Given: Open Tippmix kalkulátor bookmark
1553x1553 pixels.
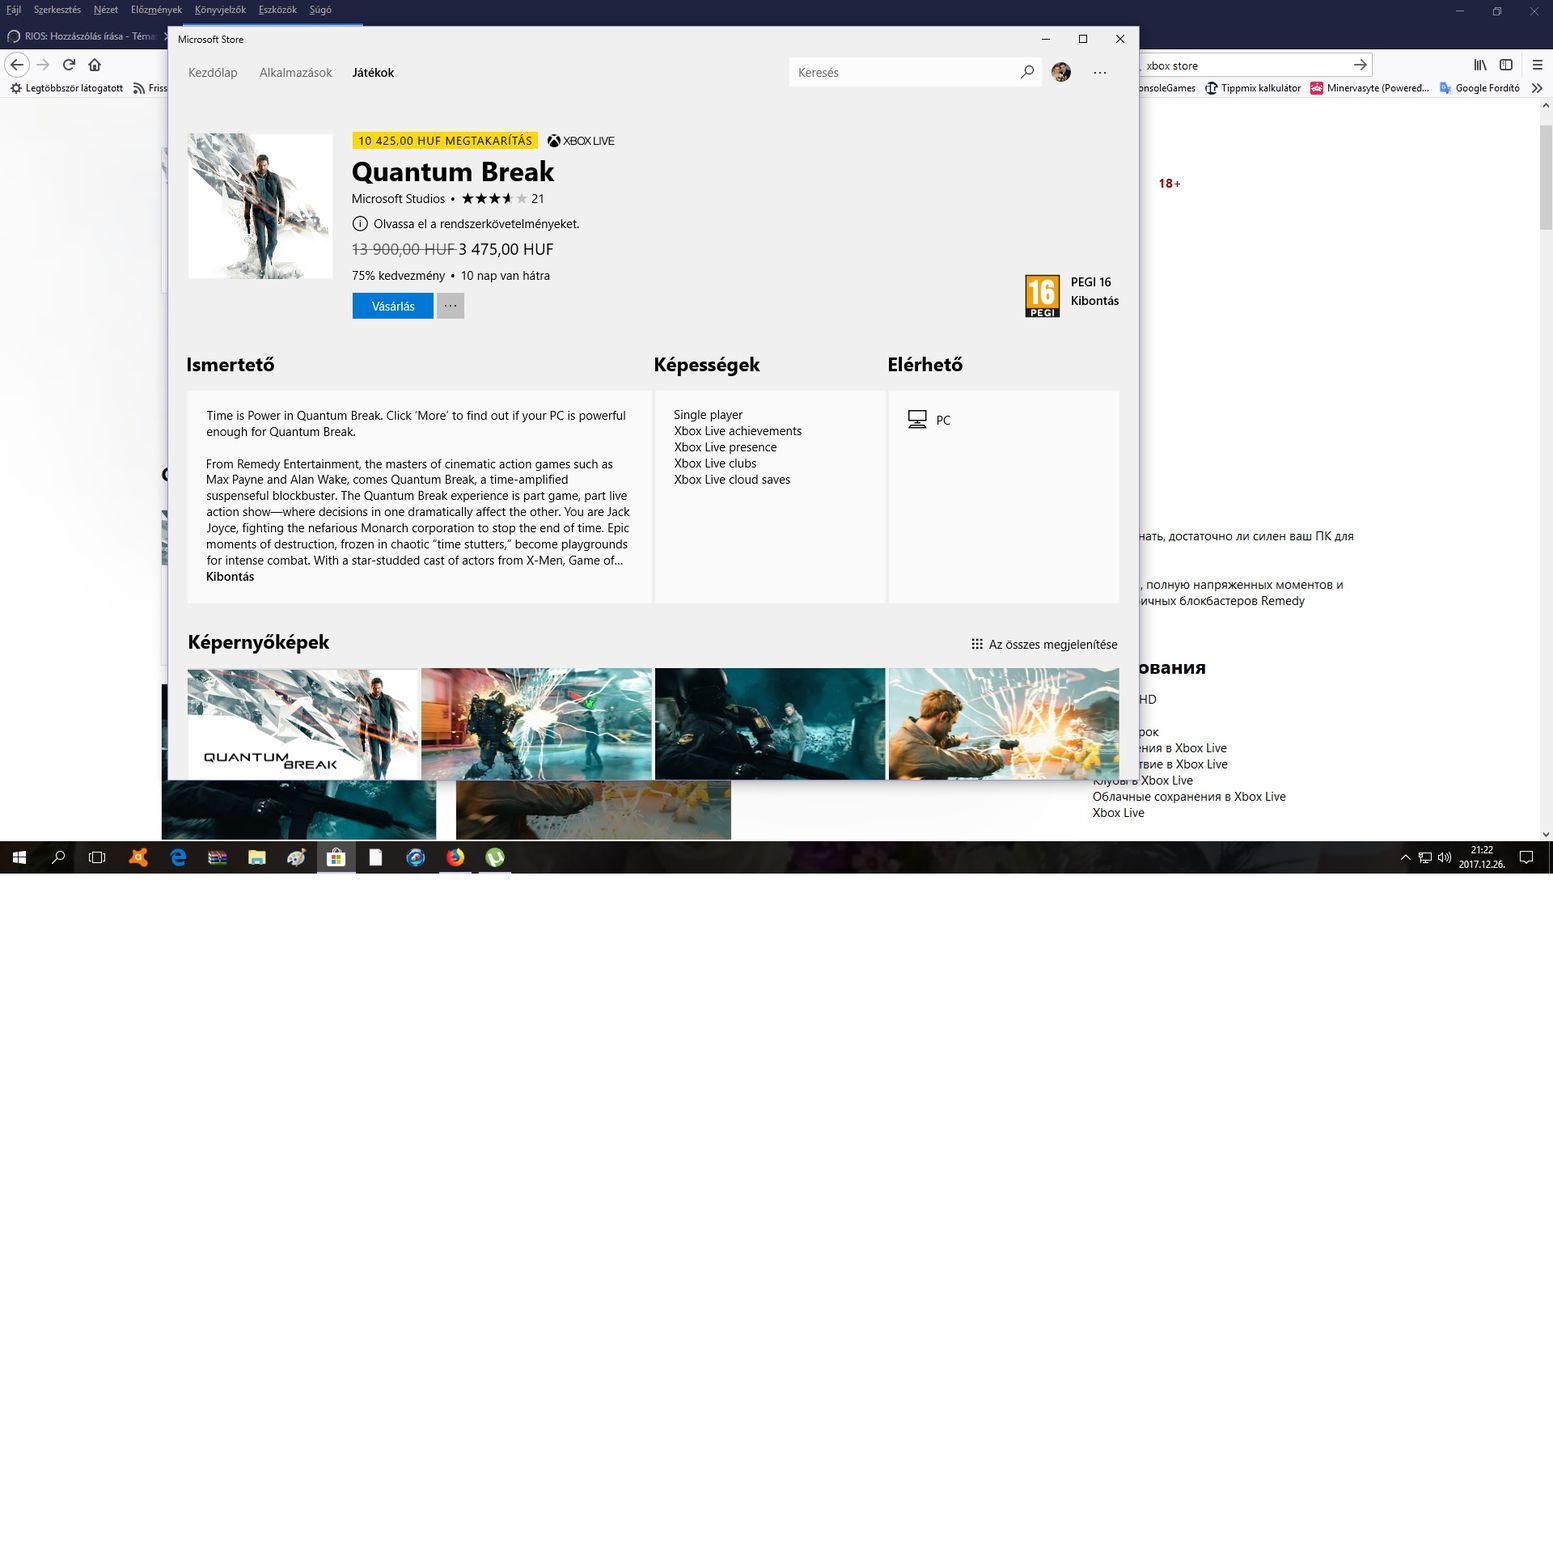Looking at the screenshot, I should click(x=1253, y=88).
